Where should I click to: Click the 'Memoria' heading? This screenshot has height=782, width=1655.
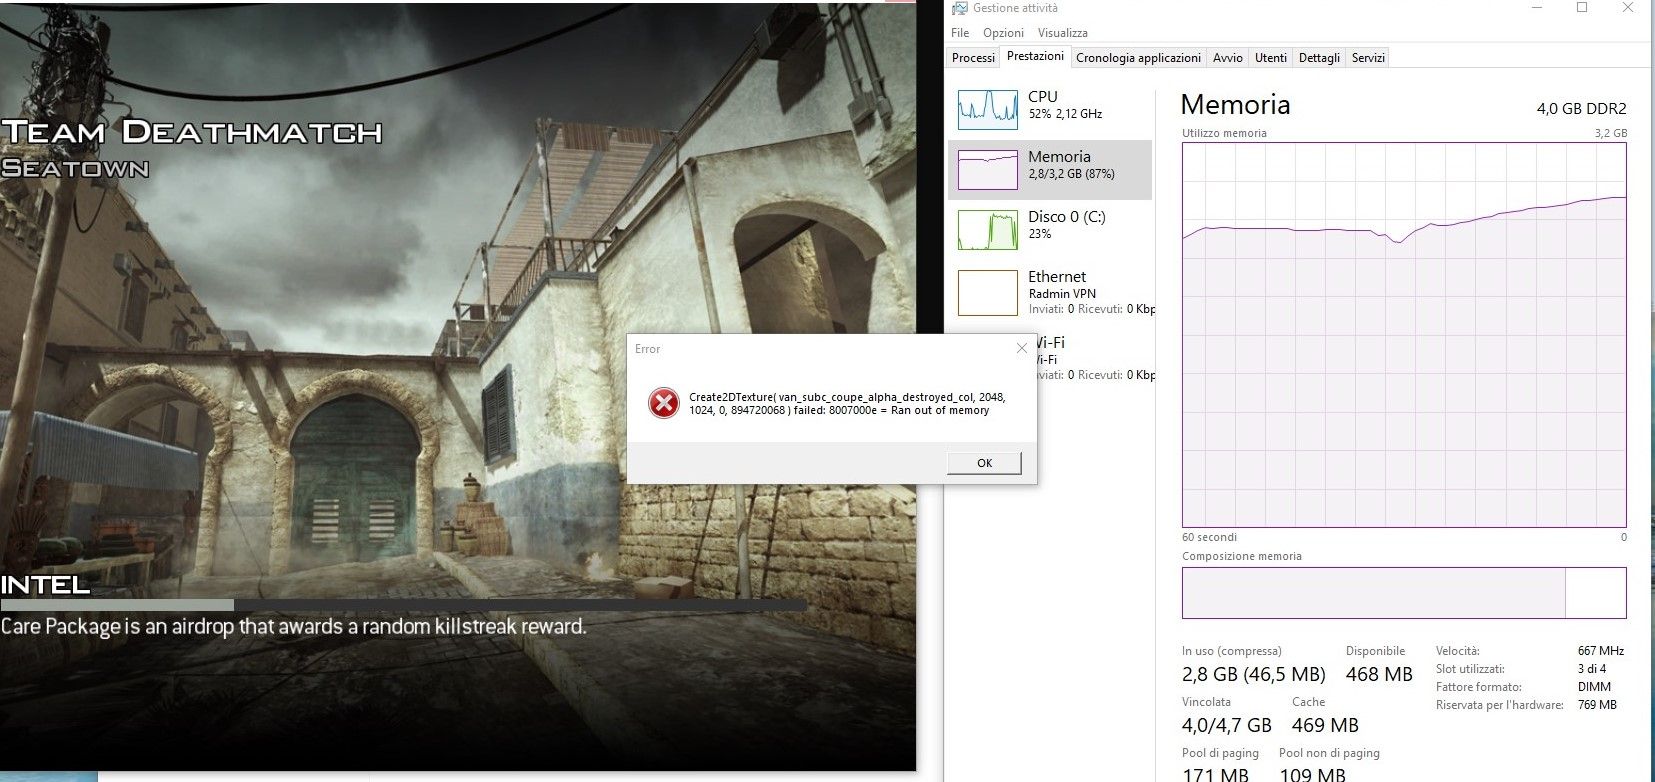[x=1235, y=105]
